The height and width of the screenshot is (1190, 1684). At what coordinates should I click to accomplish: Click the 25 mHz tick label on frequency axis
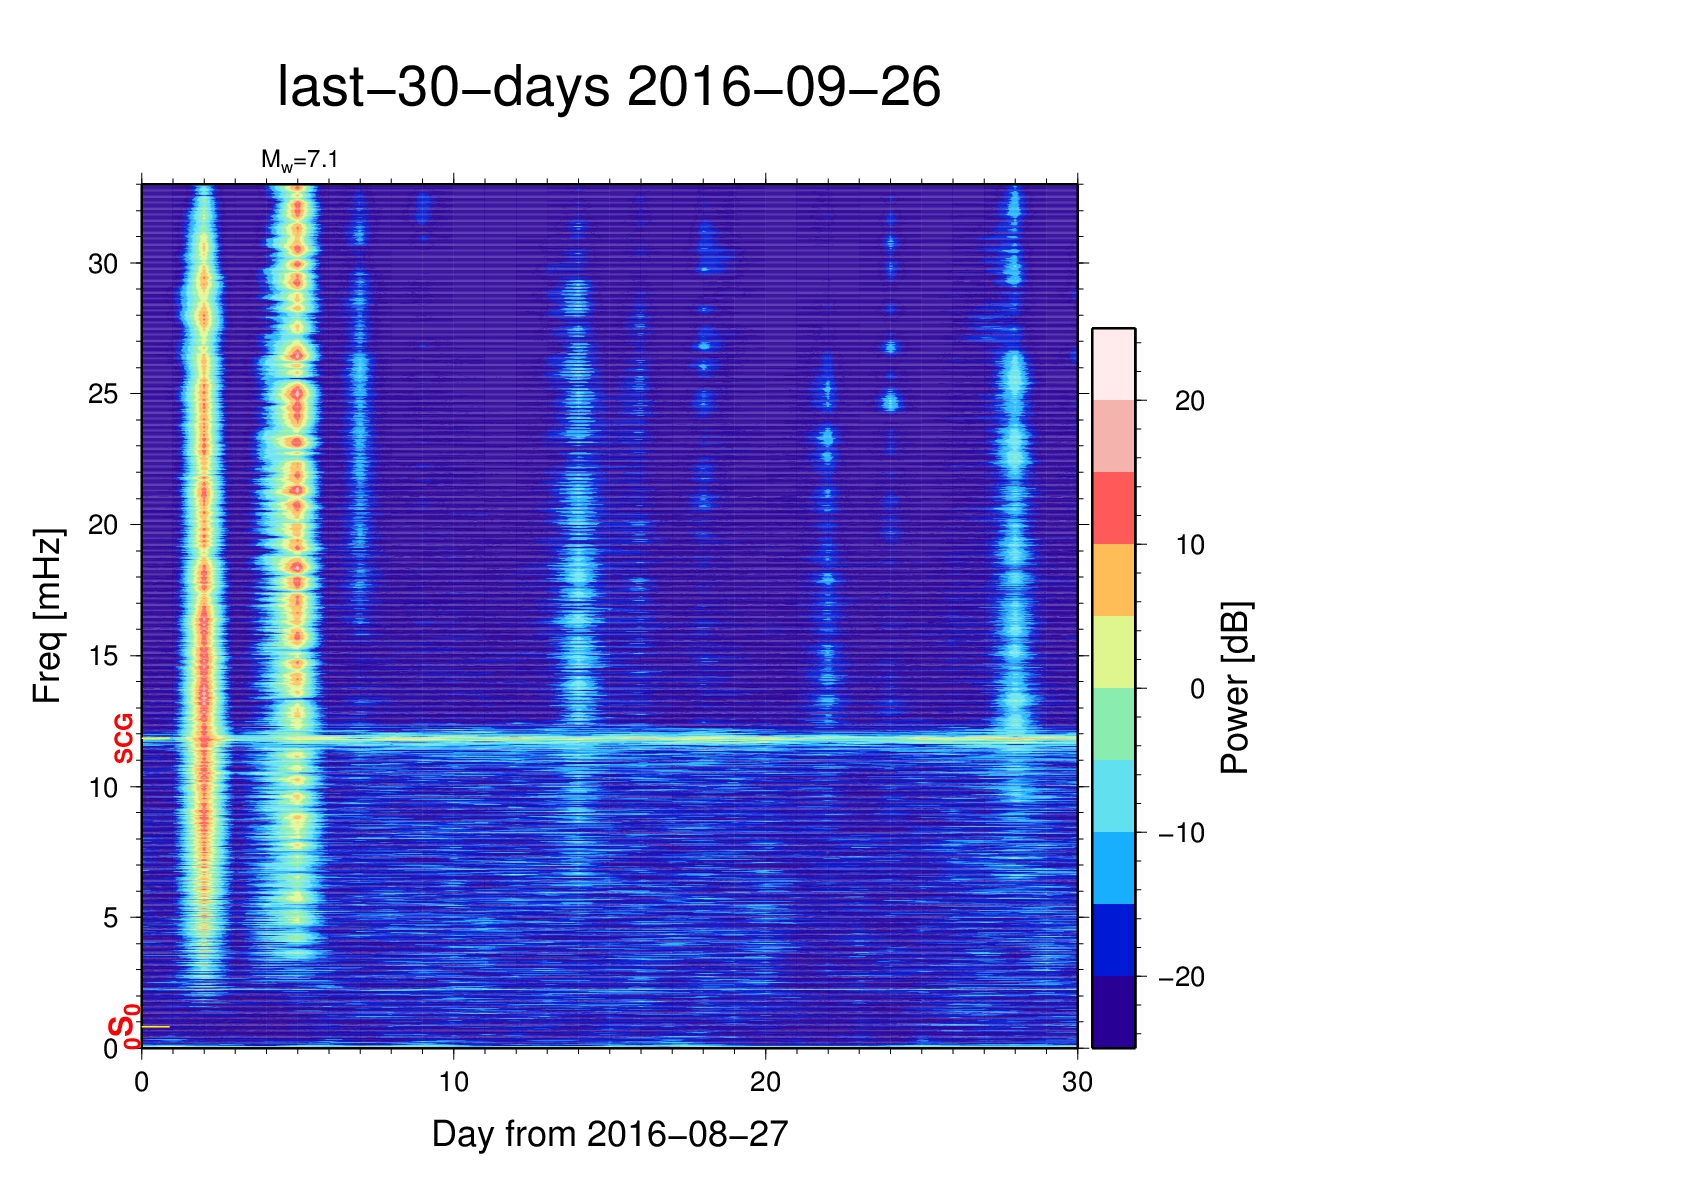[x=103, y=394]
